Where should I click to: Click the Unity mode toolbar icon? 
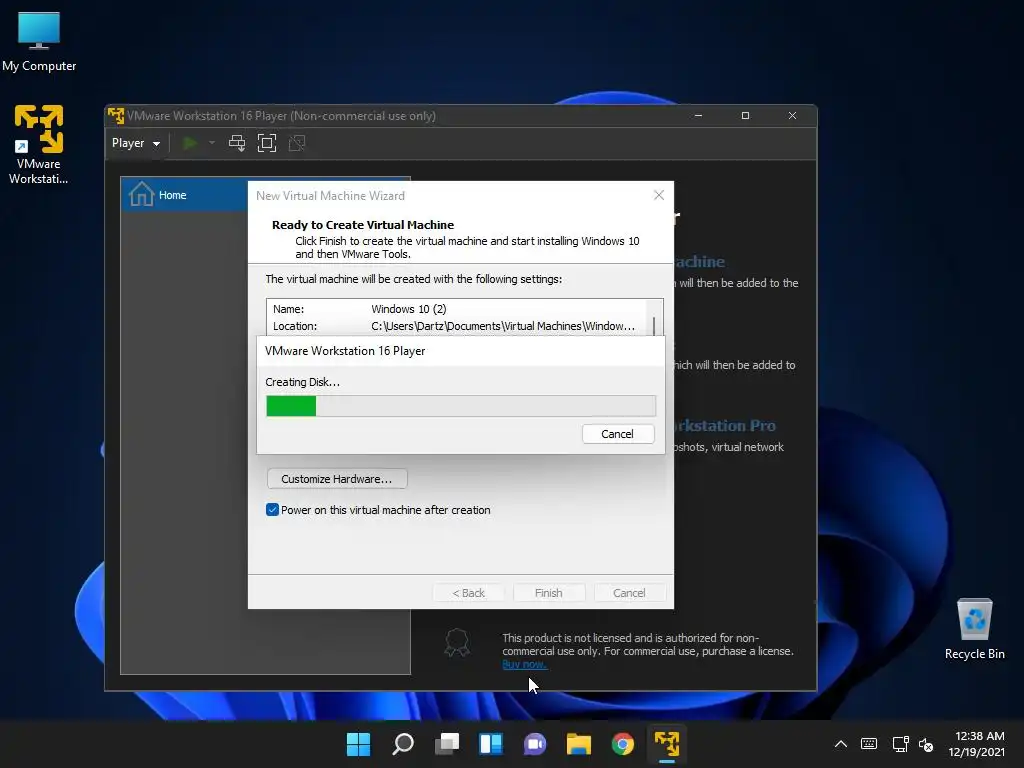click(x=297, y=143)
